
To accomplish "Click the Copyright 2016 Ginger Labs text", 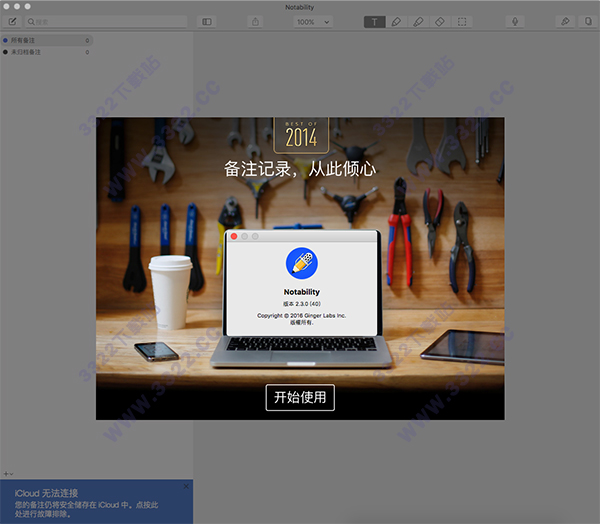I will [x=302, y=318].
